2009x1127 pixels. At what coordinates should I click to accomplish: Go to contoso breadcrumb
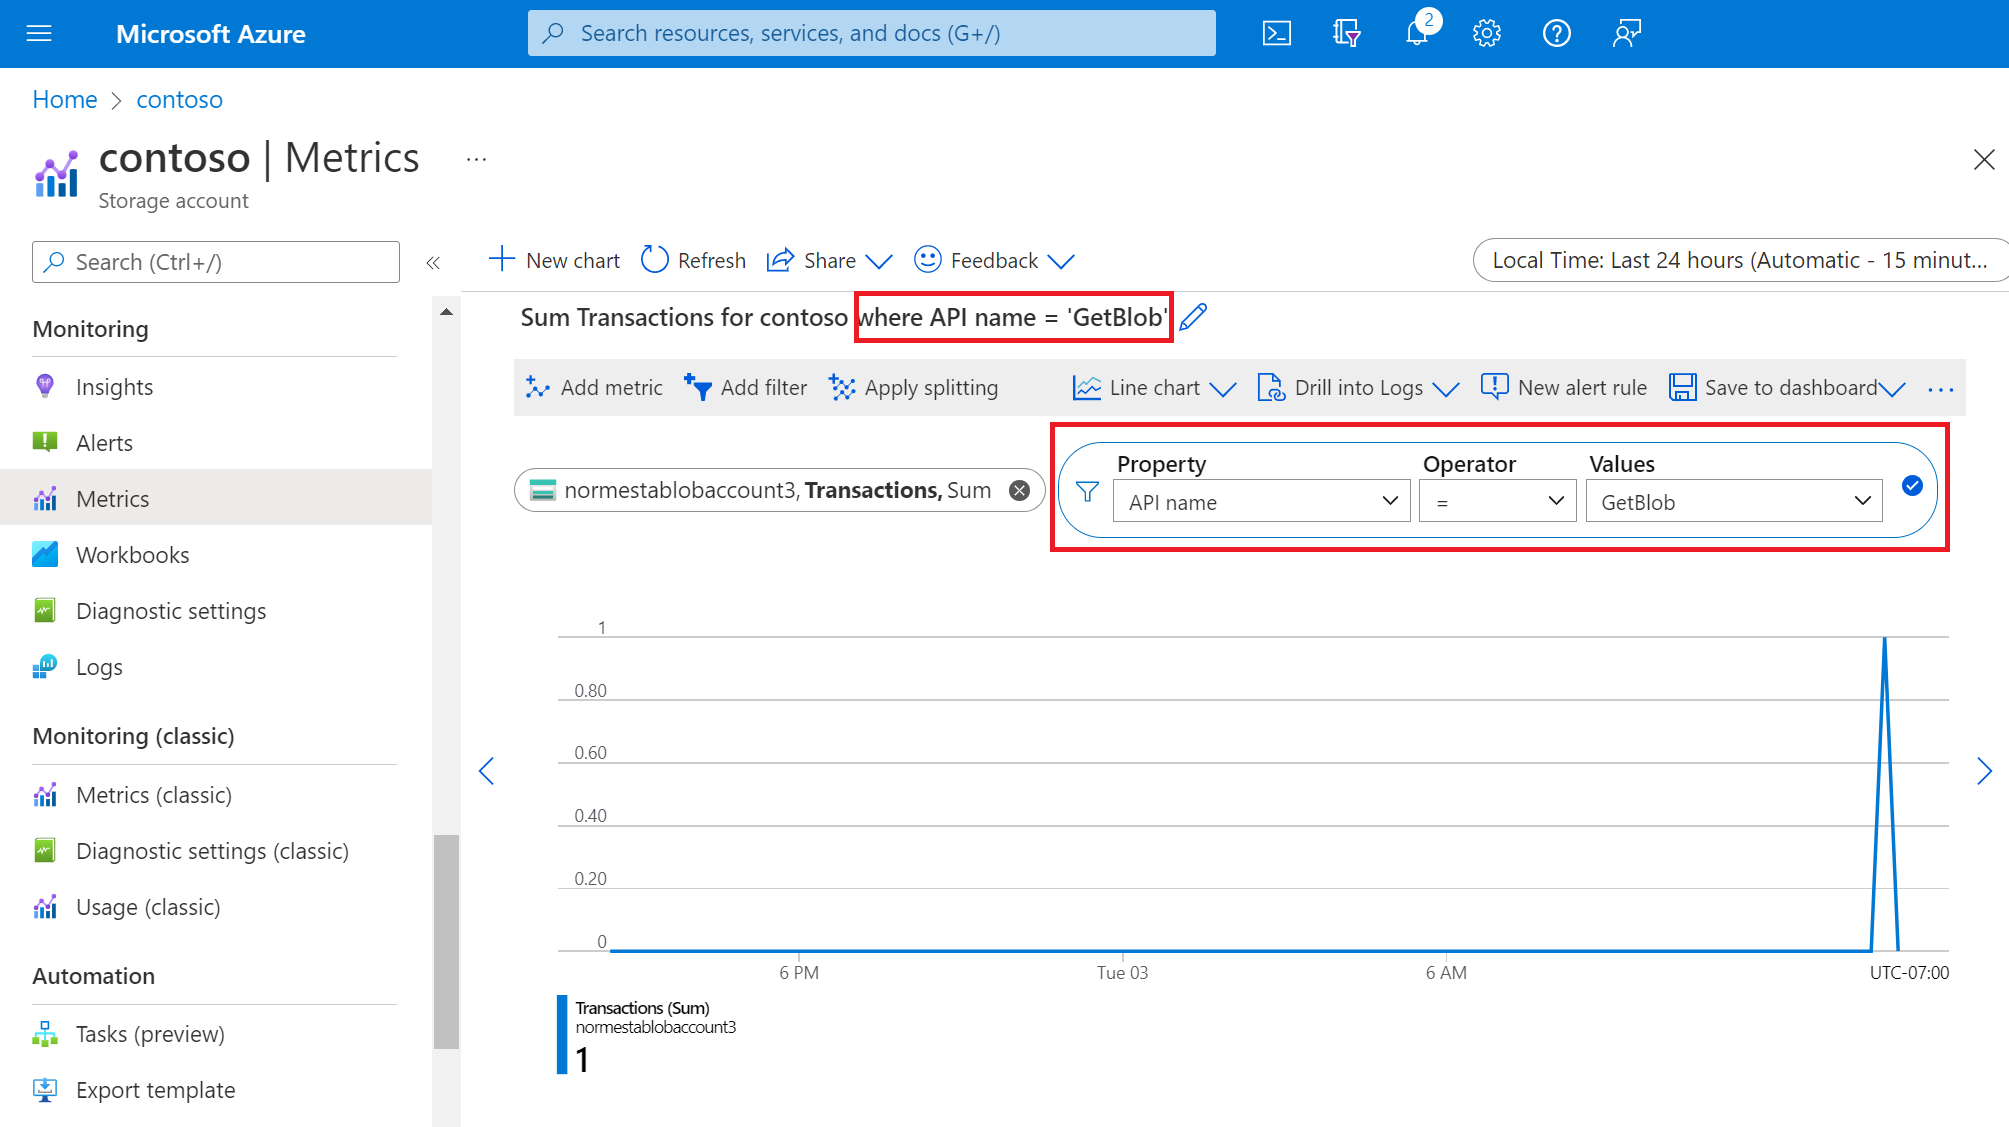[180, 99]
